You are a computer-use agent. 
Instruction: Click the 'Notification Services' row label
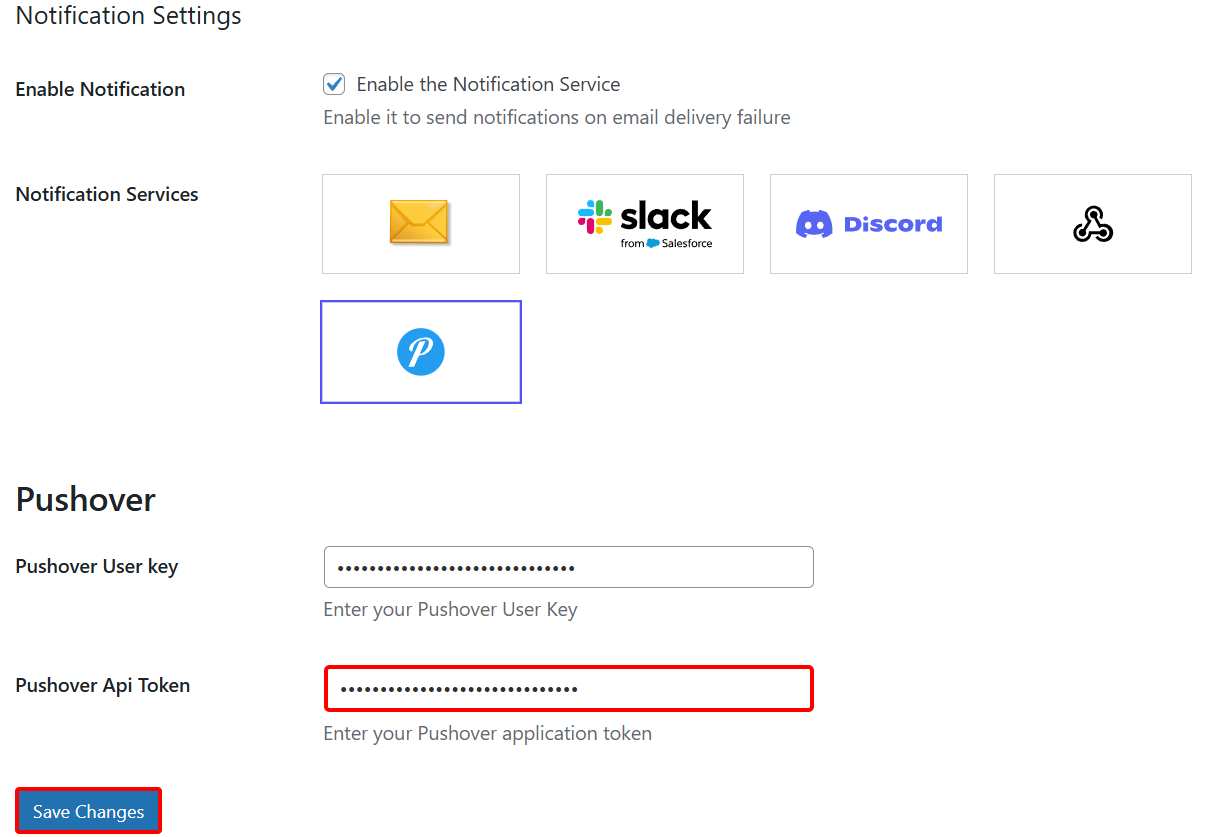click(107, 194)
